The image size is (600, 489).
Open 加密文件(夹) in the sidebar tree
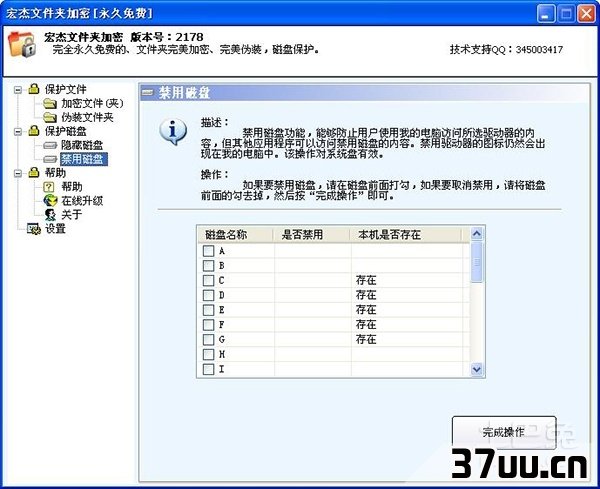(x=92, y=103)
